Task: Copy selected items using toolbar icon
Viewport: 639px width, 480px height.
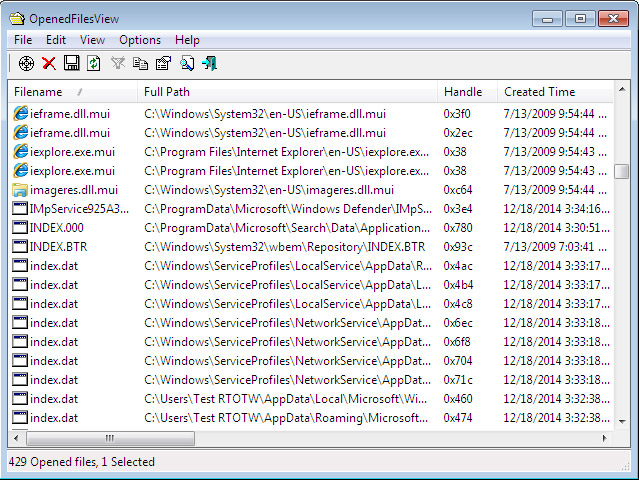Action: click(141, 64)
